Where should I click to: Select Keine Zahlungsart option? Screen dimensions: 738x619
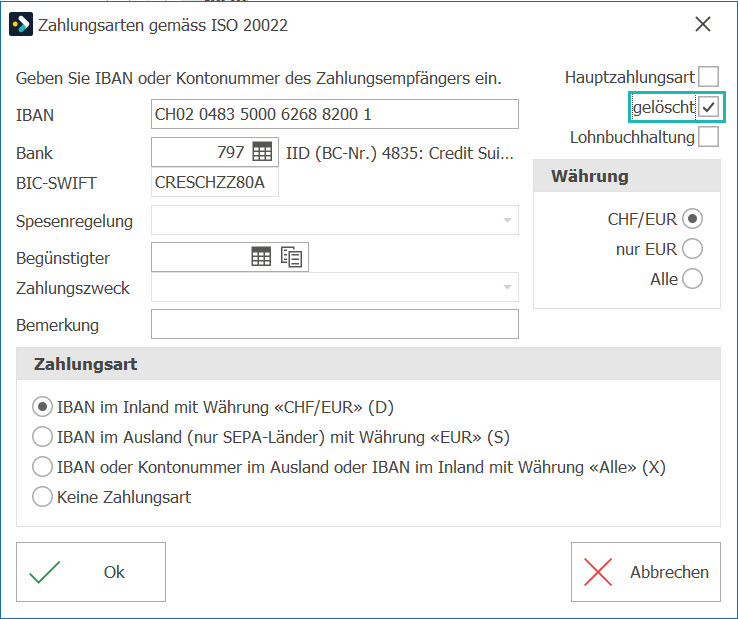tap(42, 497)
